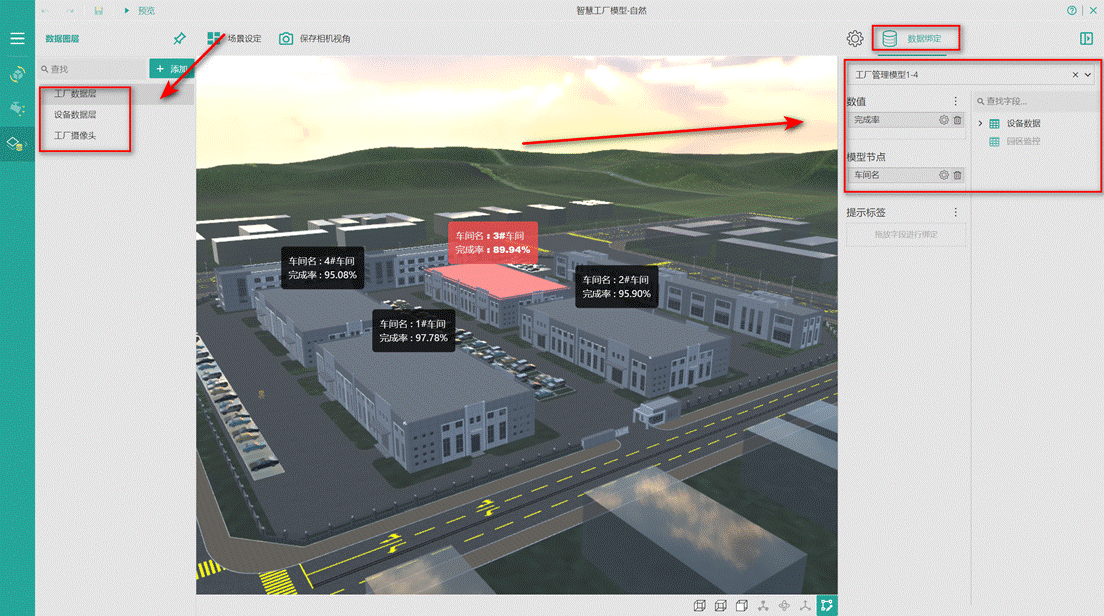Expand the 设备数据 table node
This screenshot has height=616, width=1104.
(x=980, y=124)
